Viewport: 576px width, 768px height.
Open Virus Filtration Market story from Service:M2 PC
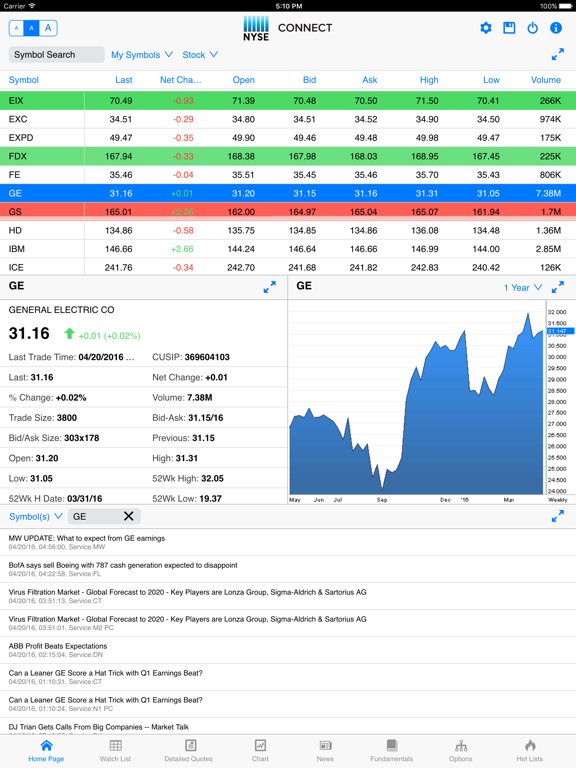coord(288,623)
